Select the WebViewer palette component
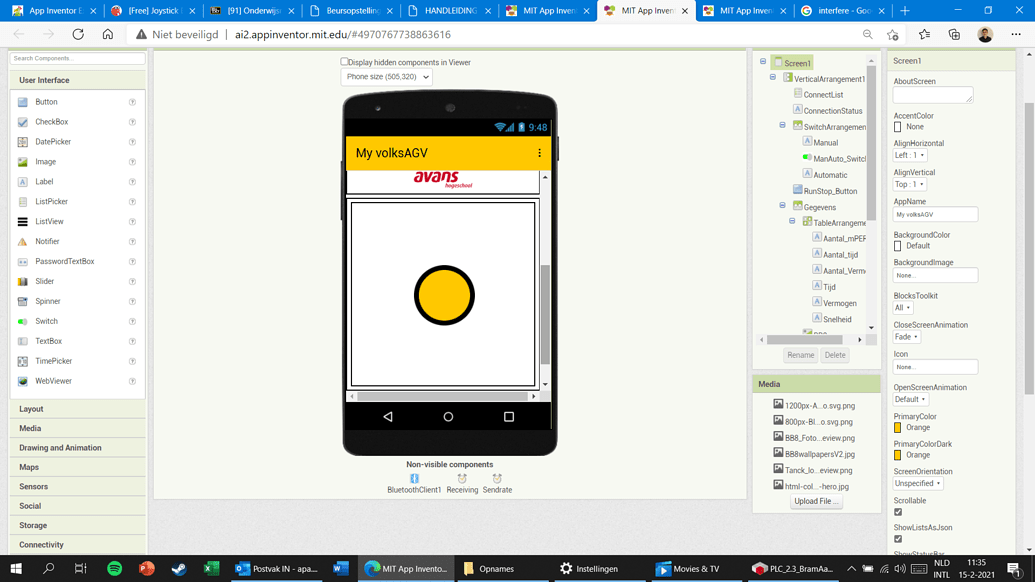This screenshot has height=582, width=1035. tap(55, 381)
